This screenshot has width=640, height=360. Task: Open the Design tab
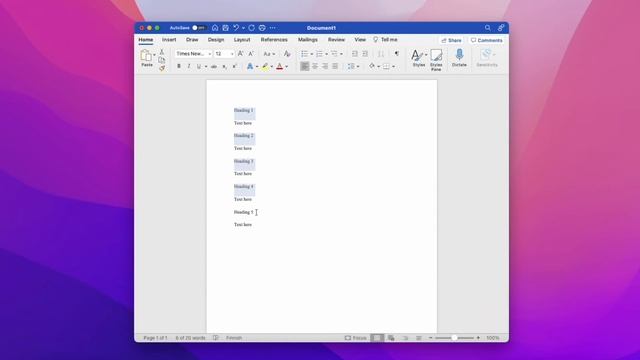click(216, 40)
